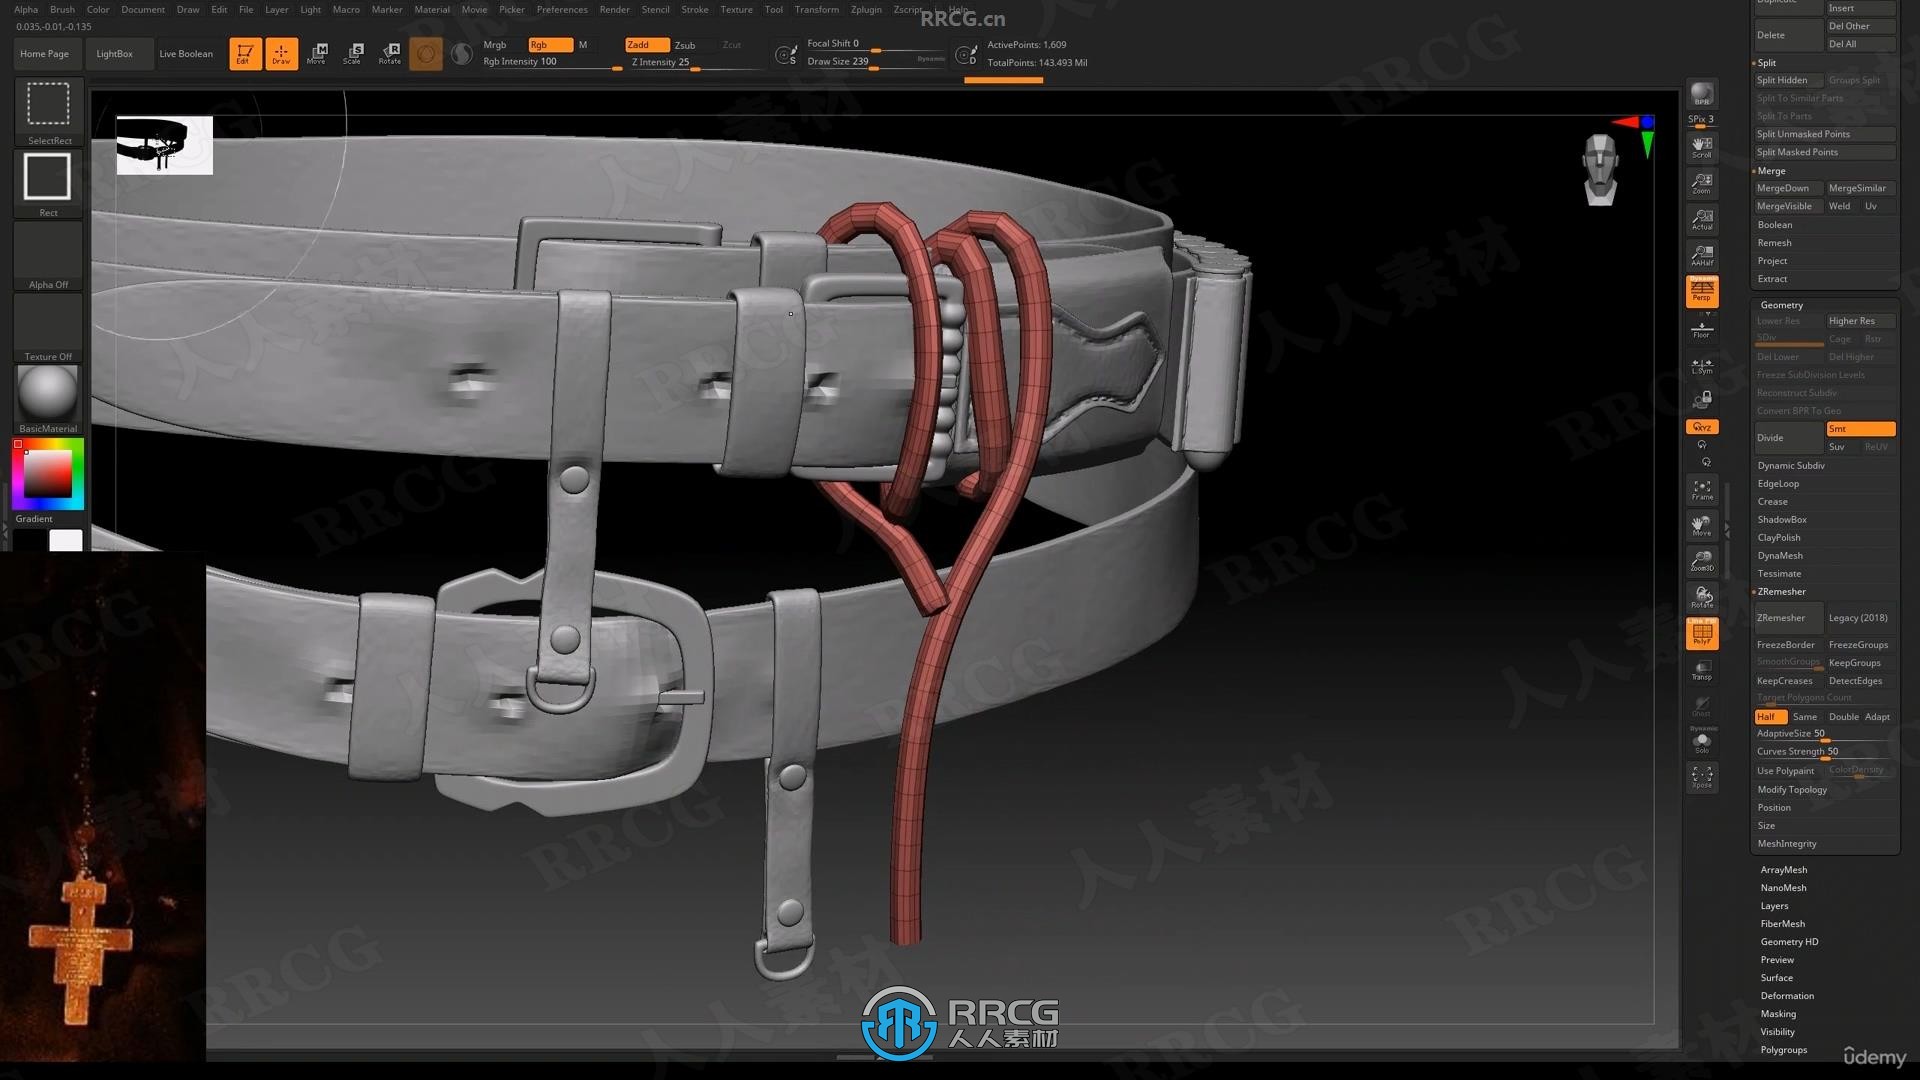The height and width of the screenshot is (1080, 1920).
Task: Open the Alpha Off slot
Action: coord(48,256)
